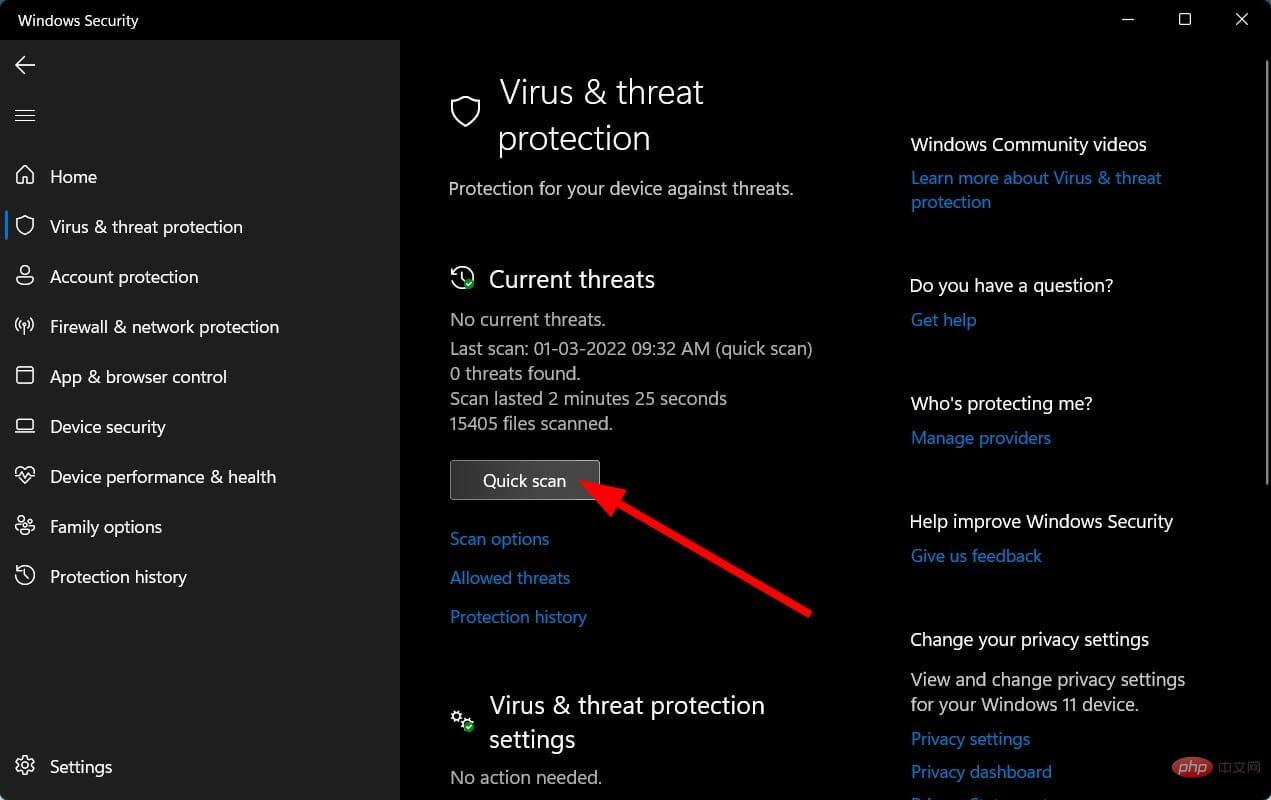
Task: Open the Manage providers link
Action: [980, 438]
